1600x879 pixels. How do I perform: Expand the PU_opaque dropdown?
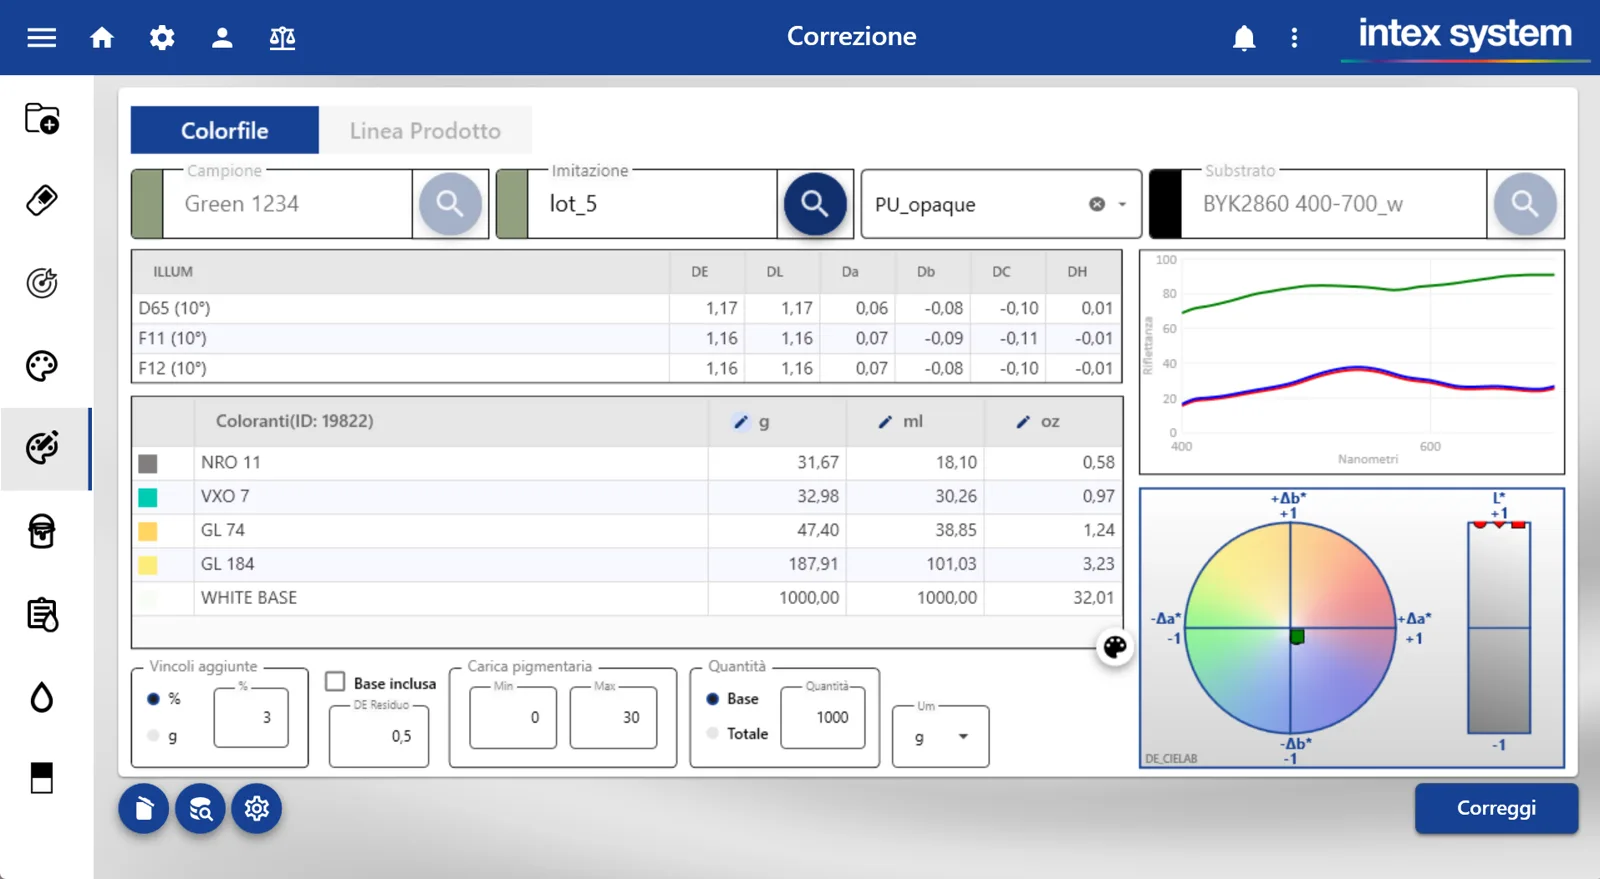[x=1122, y=204]
